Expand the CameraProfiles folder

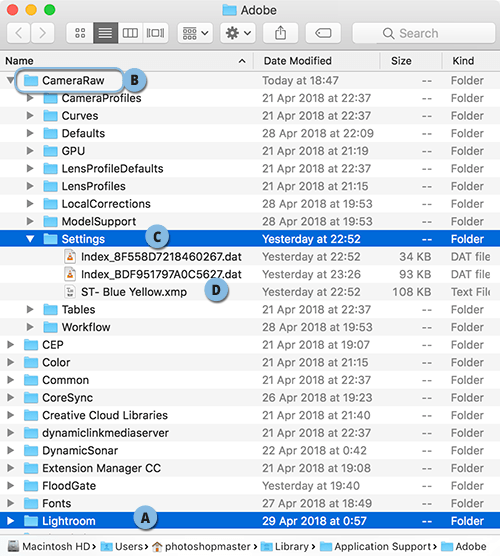coord(30,98)
